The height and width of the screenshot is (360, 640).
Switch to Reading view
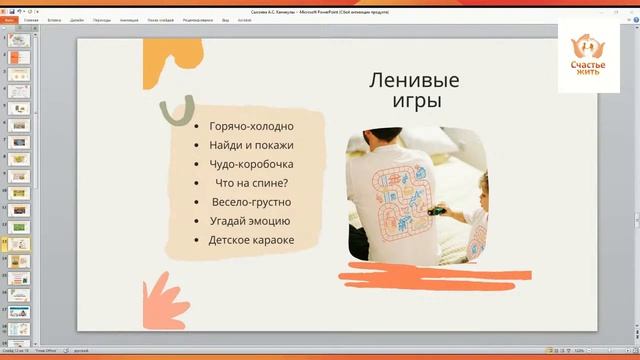pos(562,351)
